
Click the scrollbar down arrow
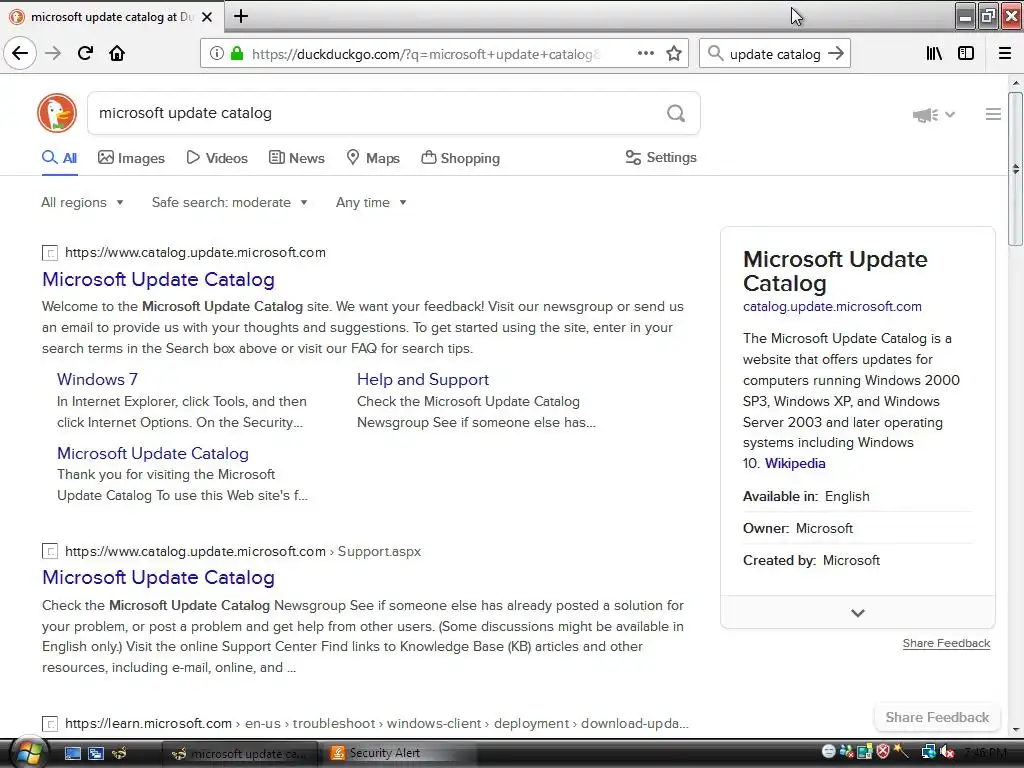click(x=1015, y=730)
